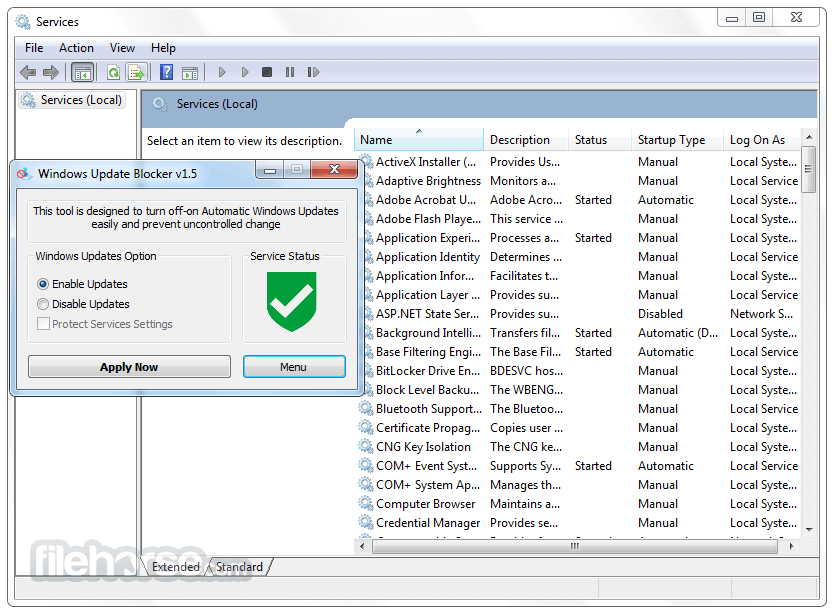Click the horizontal scrollbar left arrow
This screenshot has height=612, width=834.
(362, 546)
